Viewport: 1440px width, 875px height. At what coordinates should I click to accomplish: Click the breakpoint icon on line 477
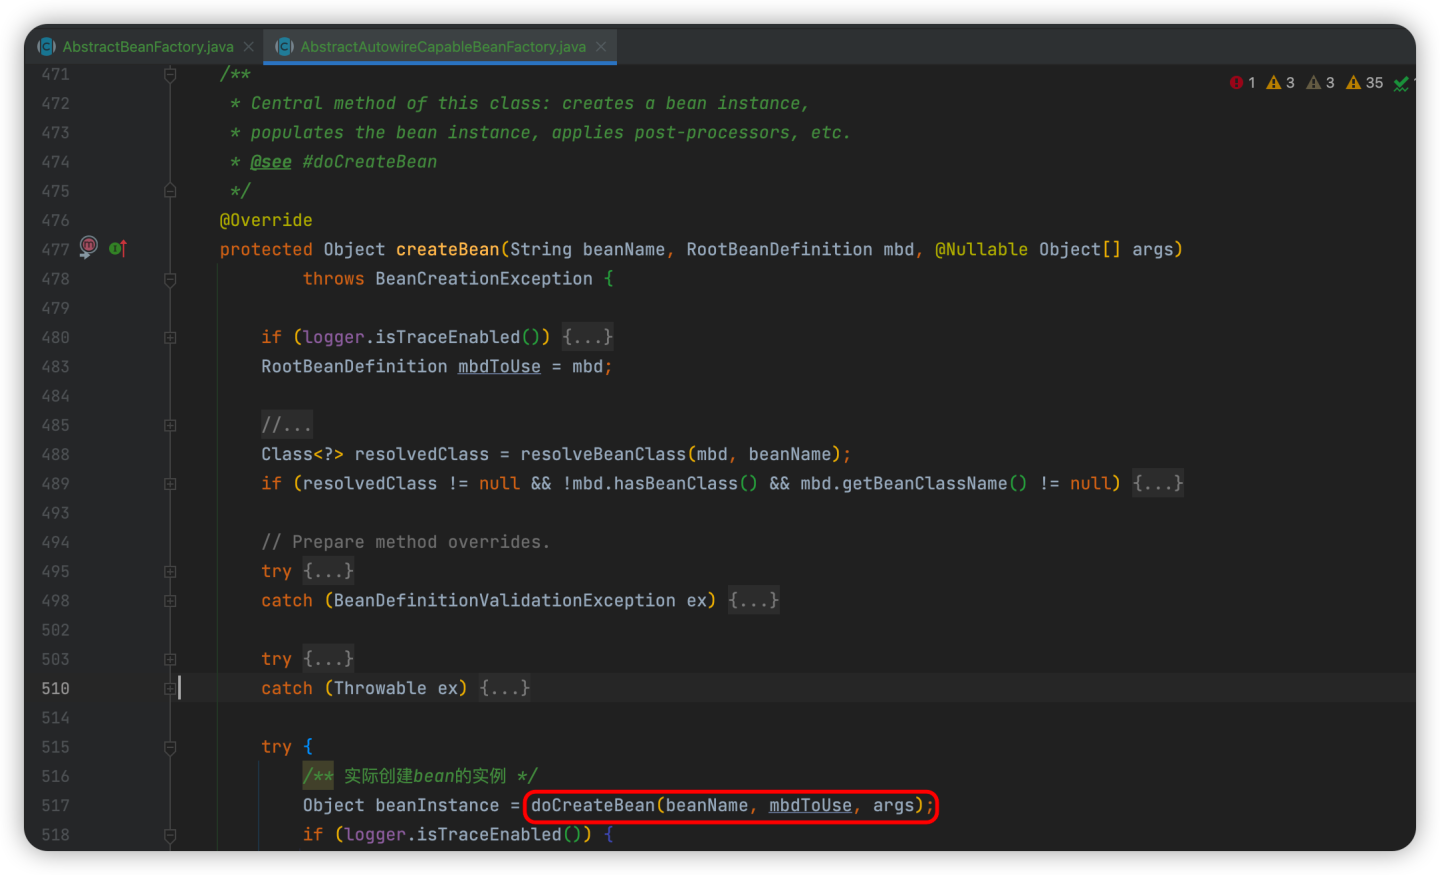click(88, 247)
